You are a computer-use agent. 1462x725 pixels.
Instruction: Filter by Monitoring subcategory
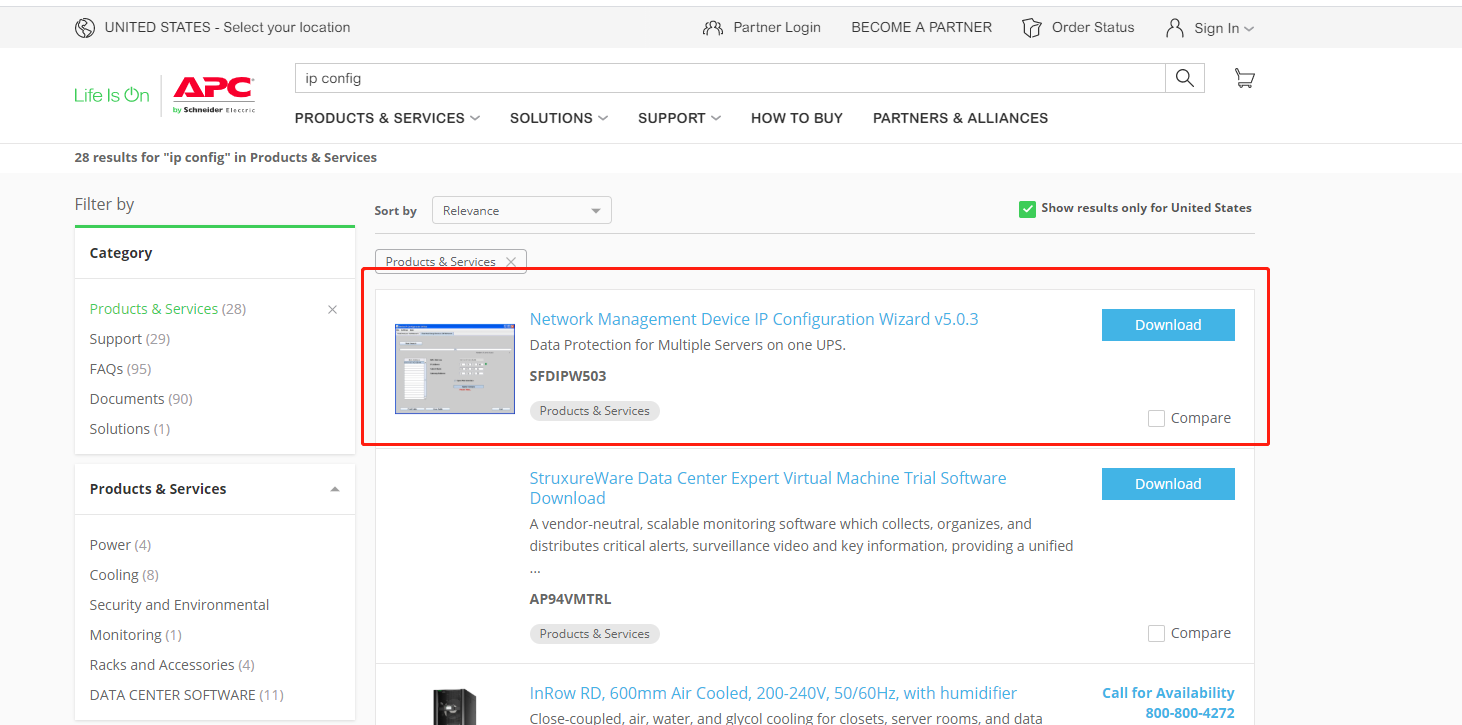pyautogui.click(x=136, y=635)
